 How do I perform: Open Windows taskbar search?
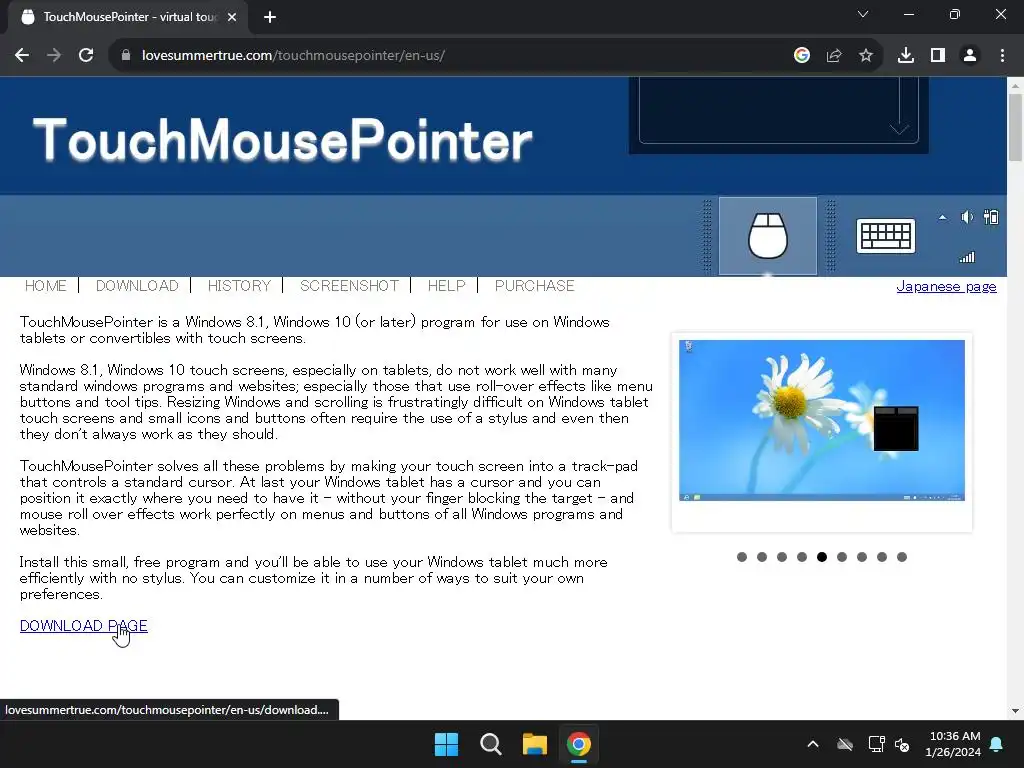click(x=490, y=744)
